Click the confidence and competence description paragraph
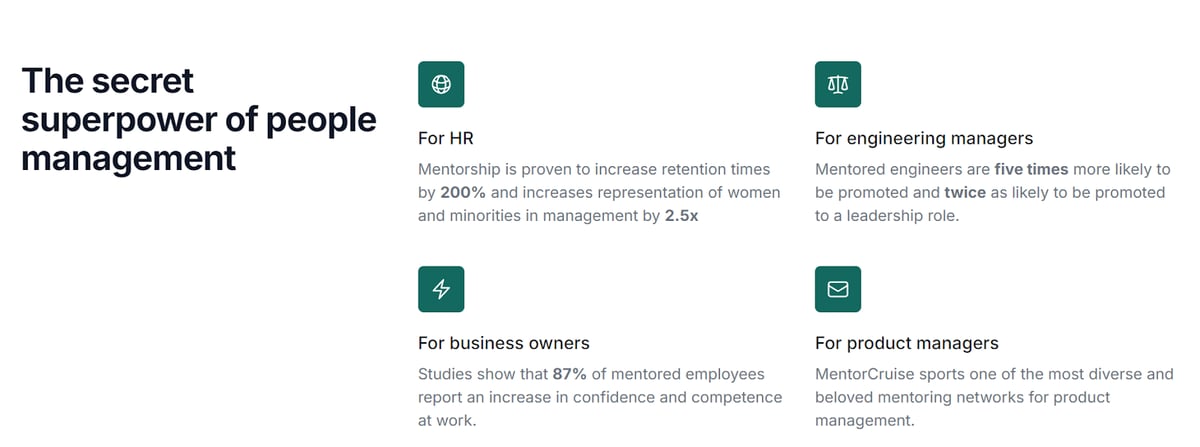Screen dimensions: 1200x447 [600, 397]
